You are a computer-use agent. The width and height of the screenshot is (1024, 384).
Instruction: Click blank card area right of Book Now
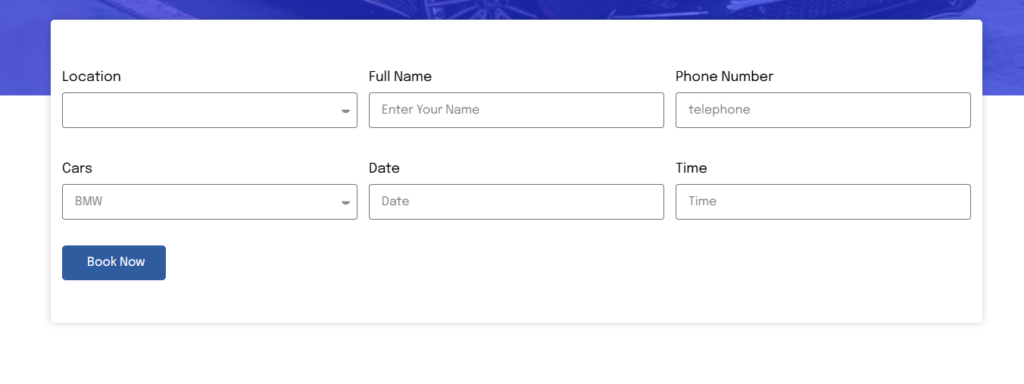[x=568, y=263]
